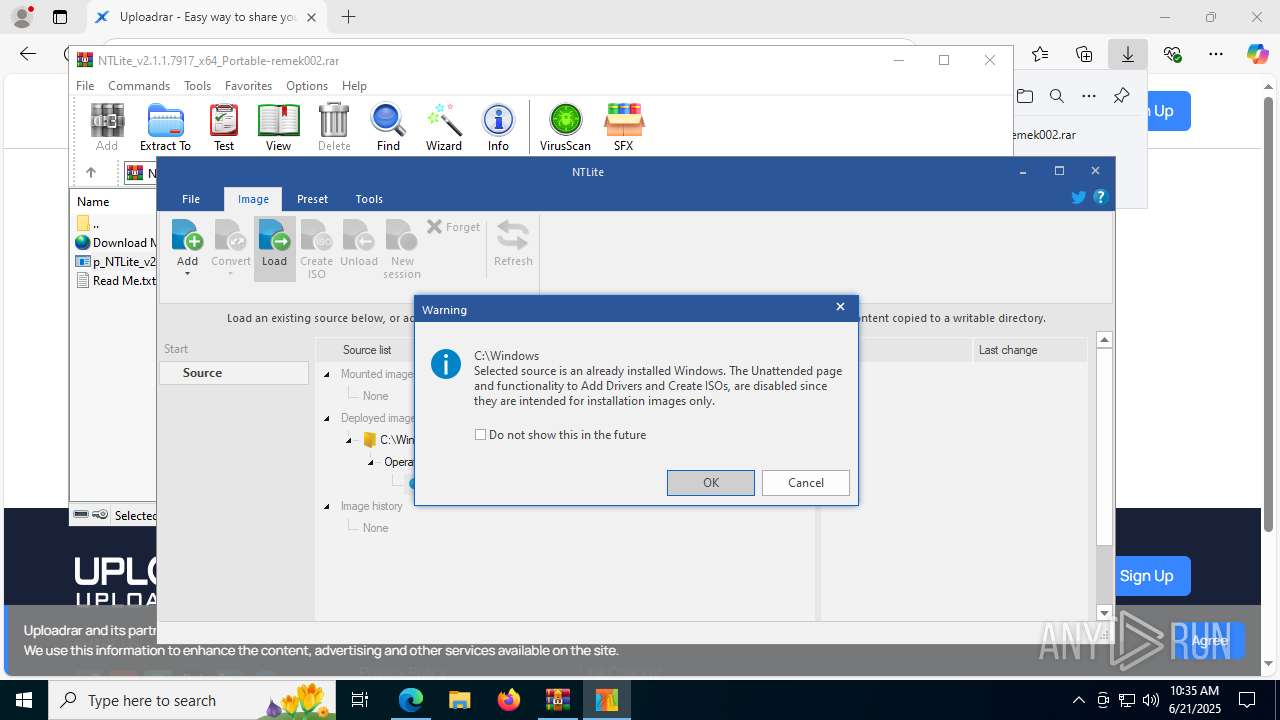Click WinRAR Find icon
The image size is (1280, 720).
[388, 127]
